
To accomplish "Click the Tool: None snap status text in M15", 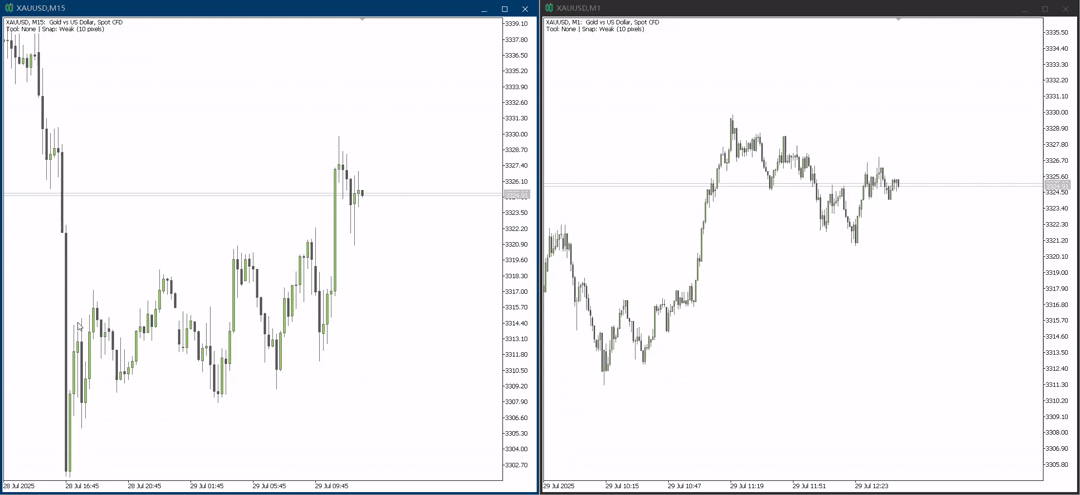I will 55,30.
